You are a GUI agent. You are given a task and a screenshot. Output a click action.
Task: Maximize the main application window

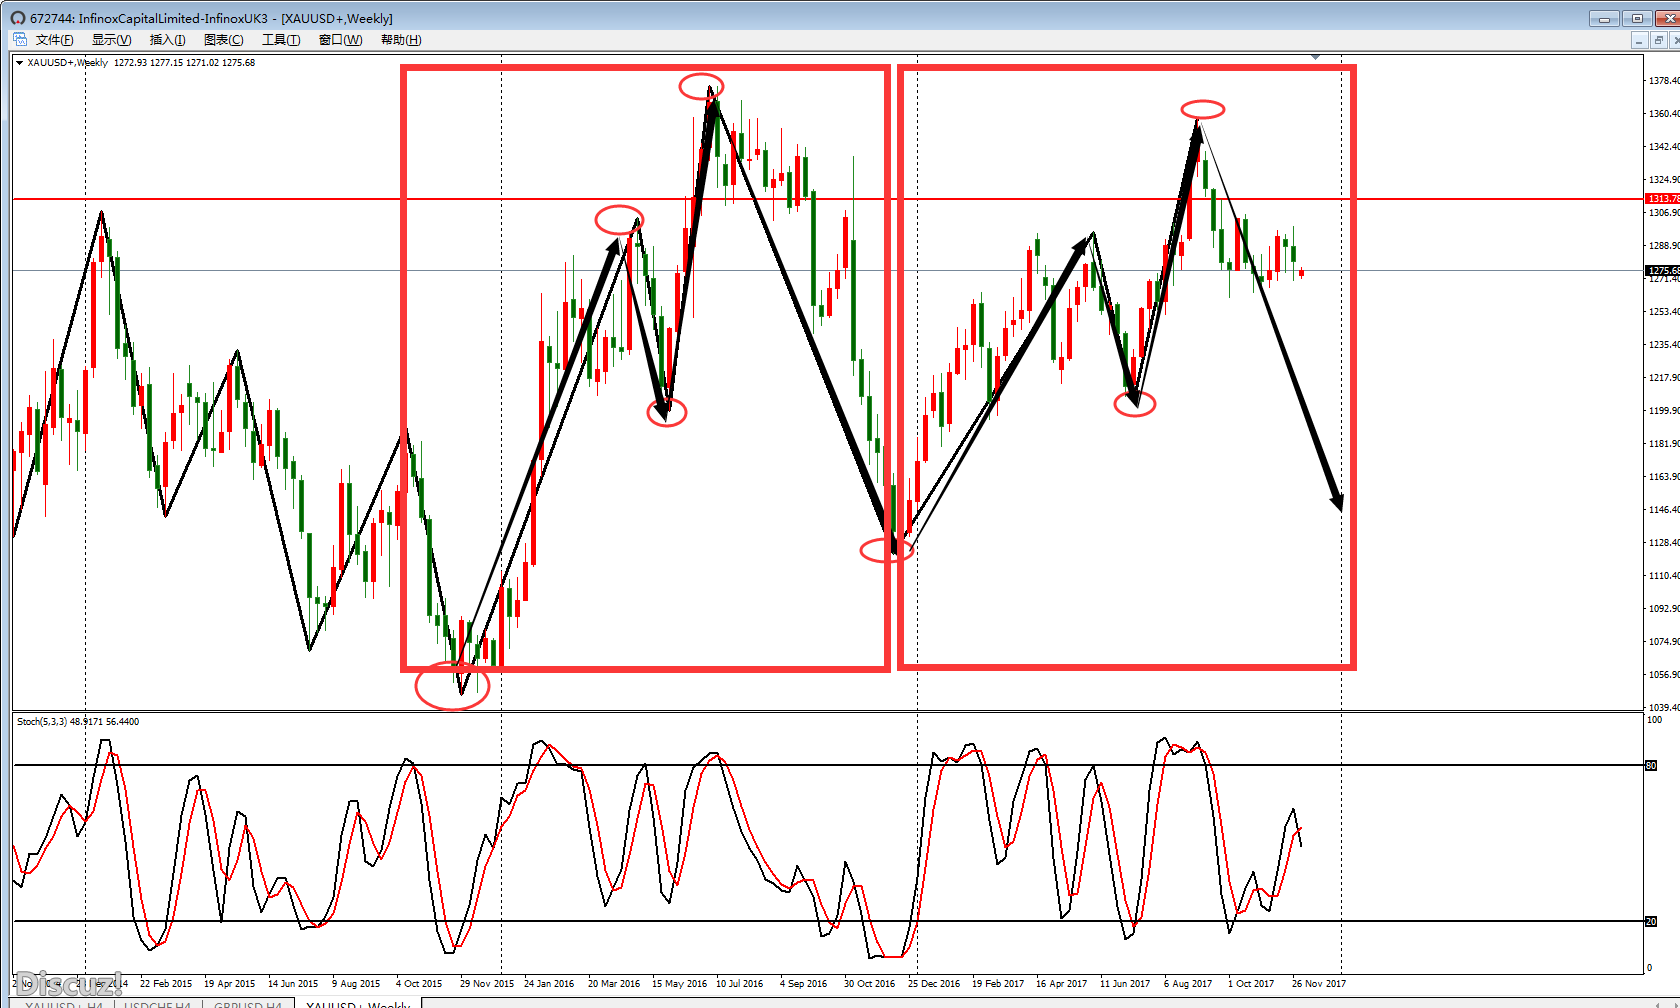[1637, 18]
